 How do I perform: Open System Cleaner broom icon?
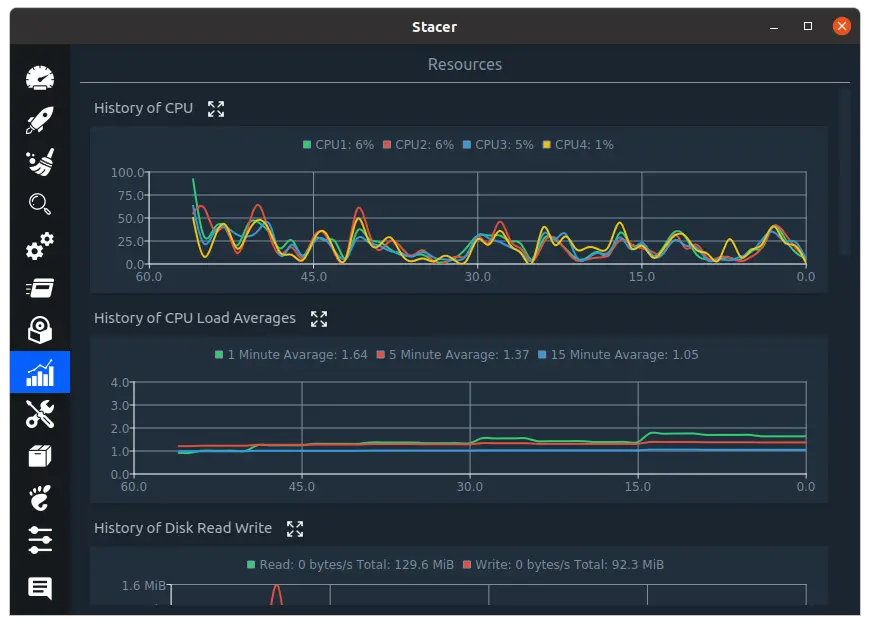point(40,162)
